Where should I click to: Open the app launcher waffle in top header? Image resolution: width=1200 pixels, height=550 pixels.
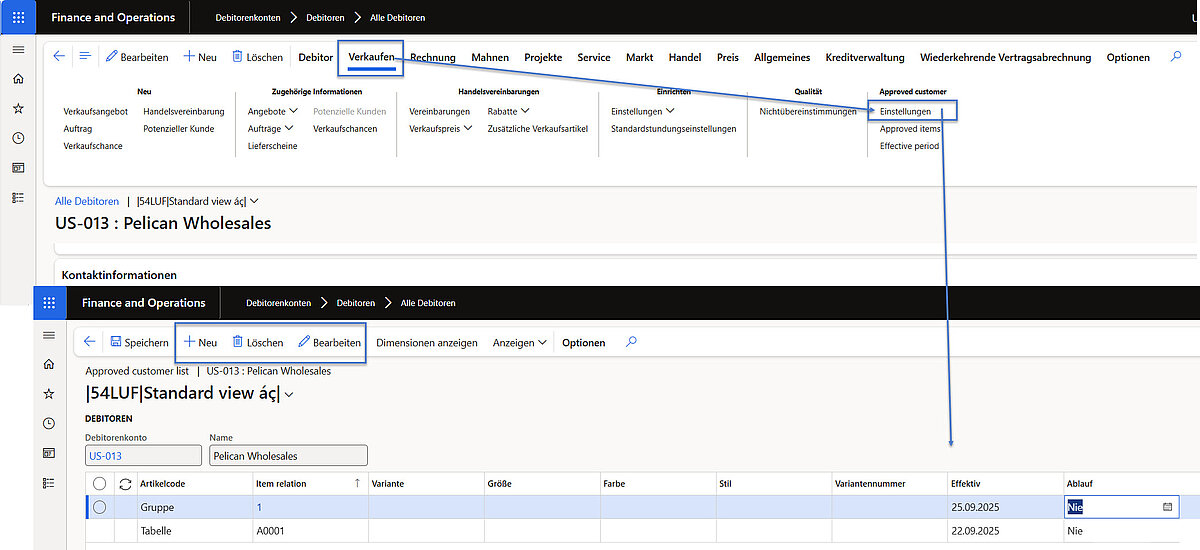click(18, 17)
